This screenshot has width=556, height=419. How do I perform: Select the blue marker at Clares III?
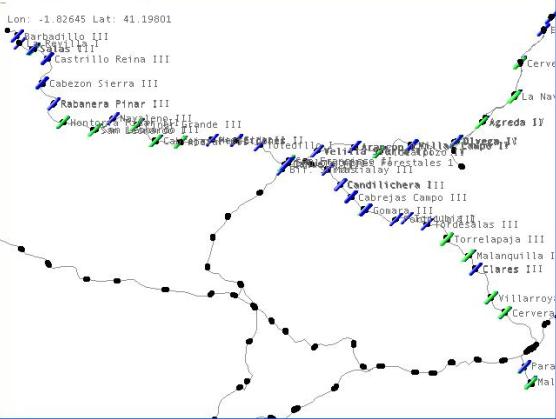coord(476,269)
